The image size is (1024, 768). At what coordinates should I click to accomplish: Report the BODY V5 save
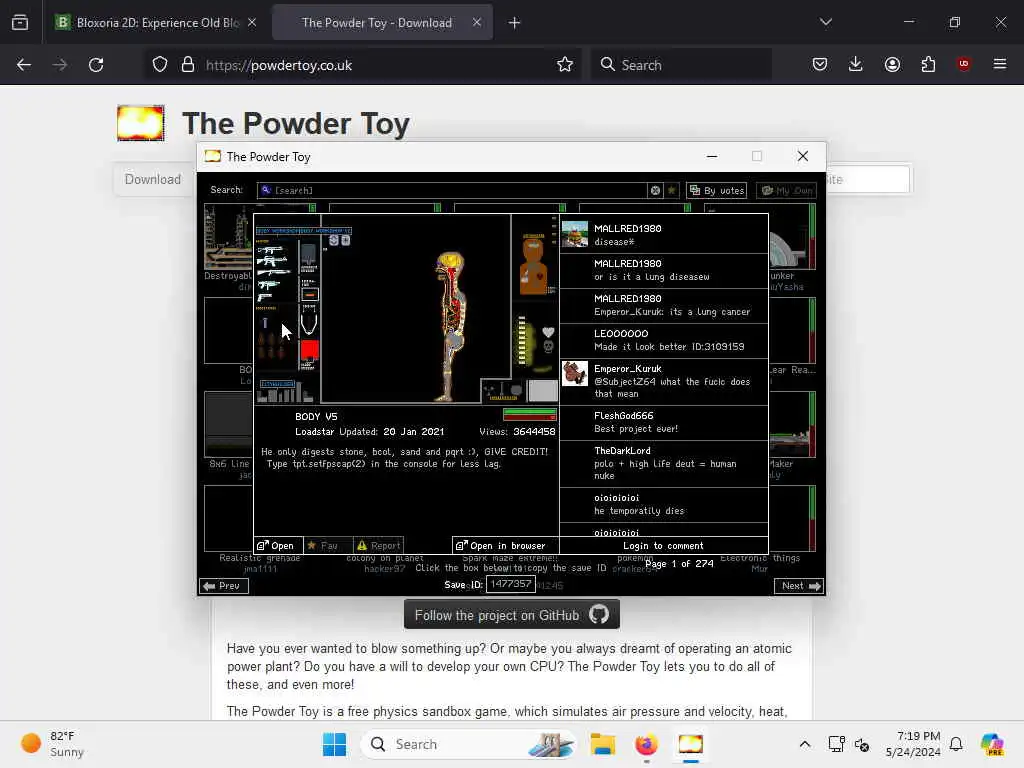pyautogui.click(x=378, y=545)
